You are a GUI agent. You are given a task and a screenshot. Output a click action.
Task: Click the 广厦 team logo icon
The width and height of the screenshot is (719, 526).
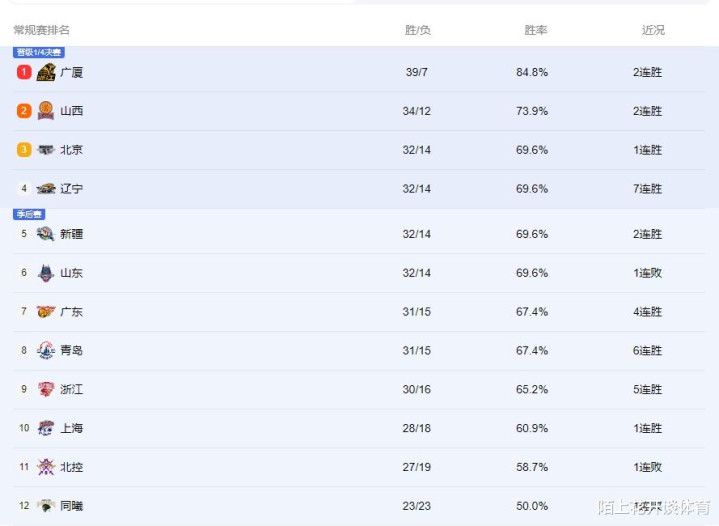click(x=46, y=72)
